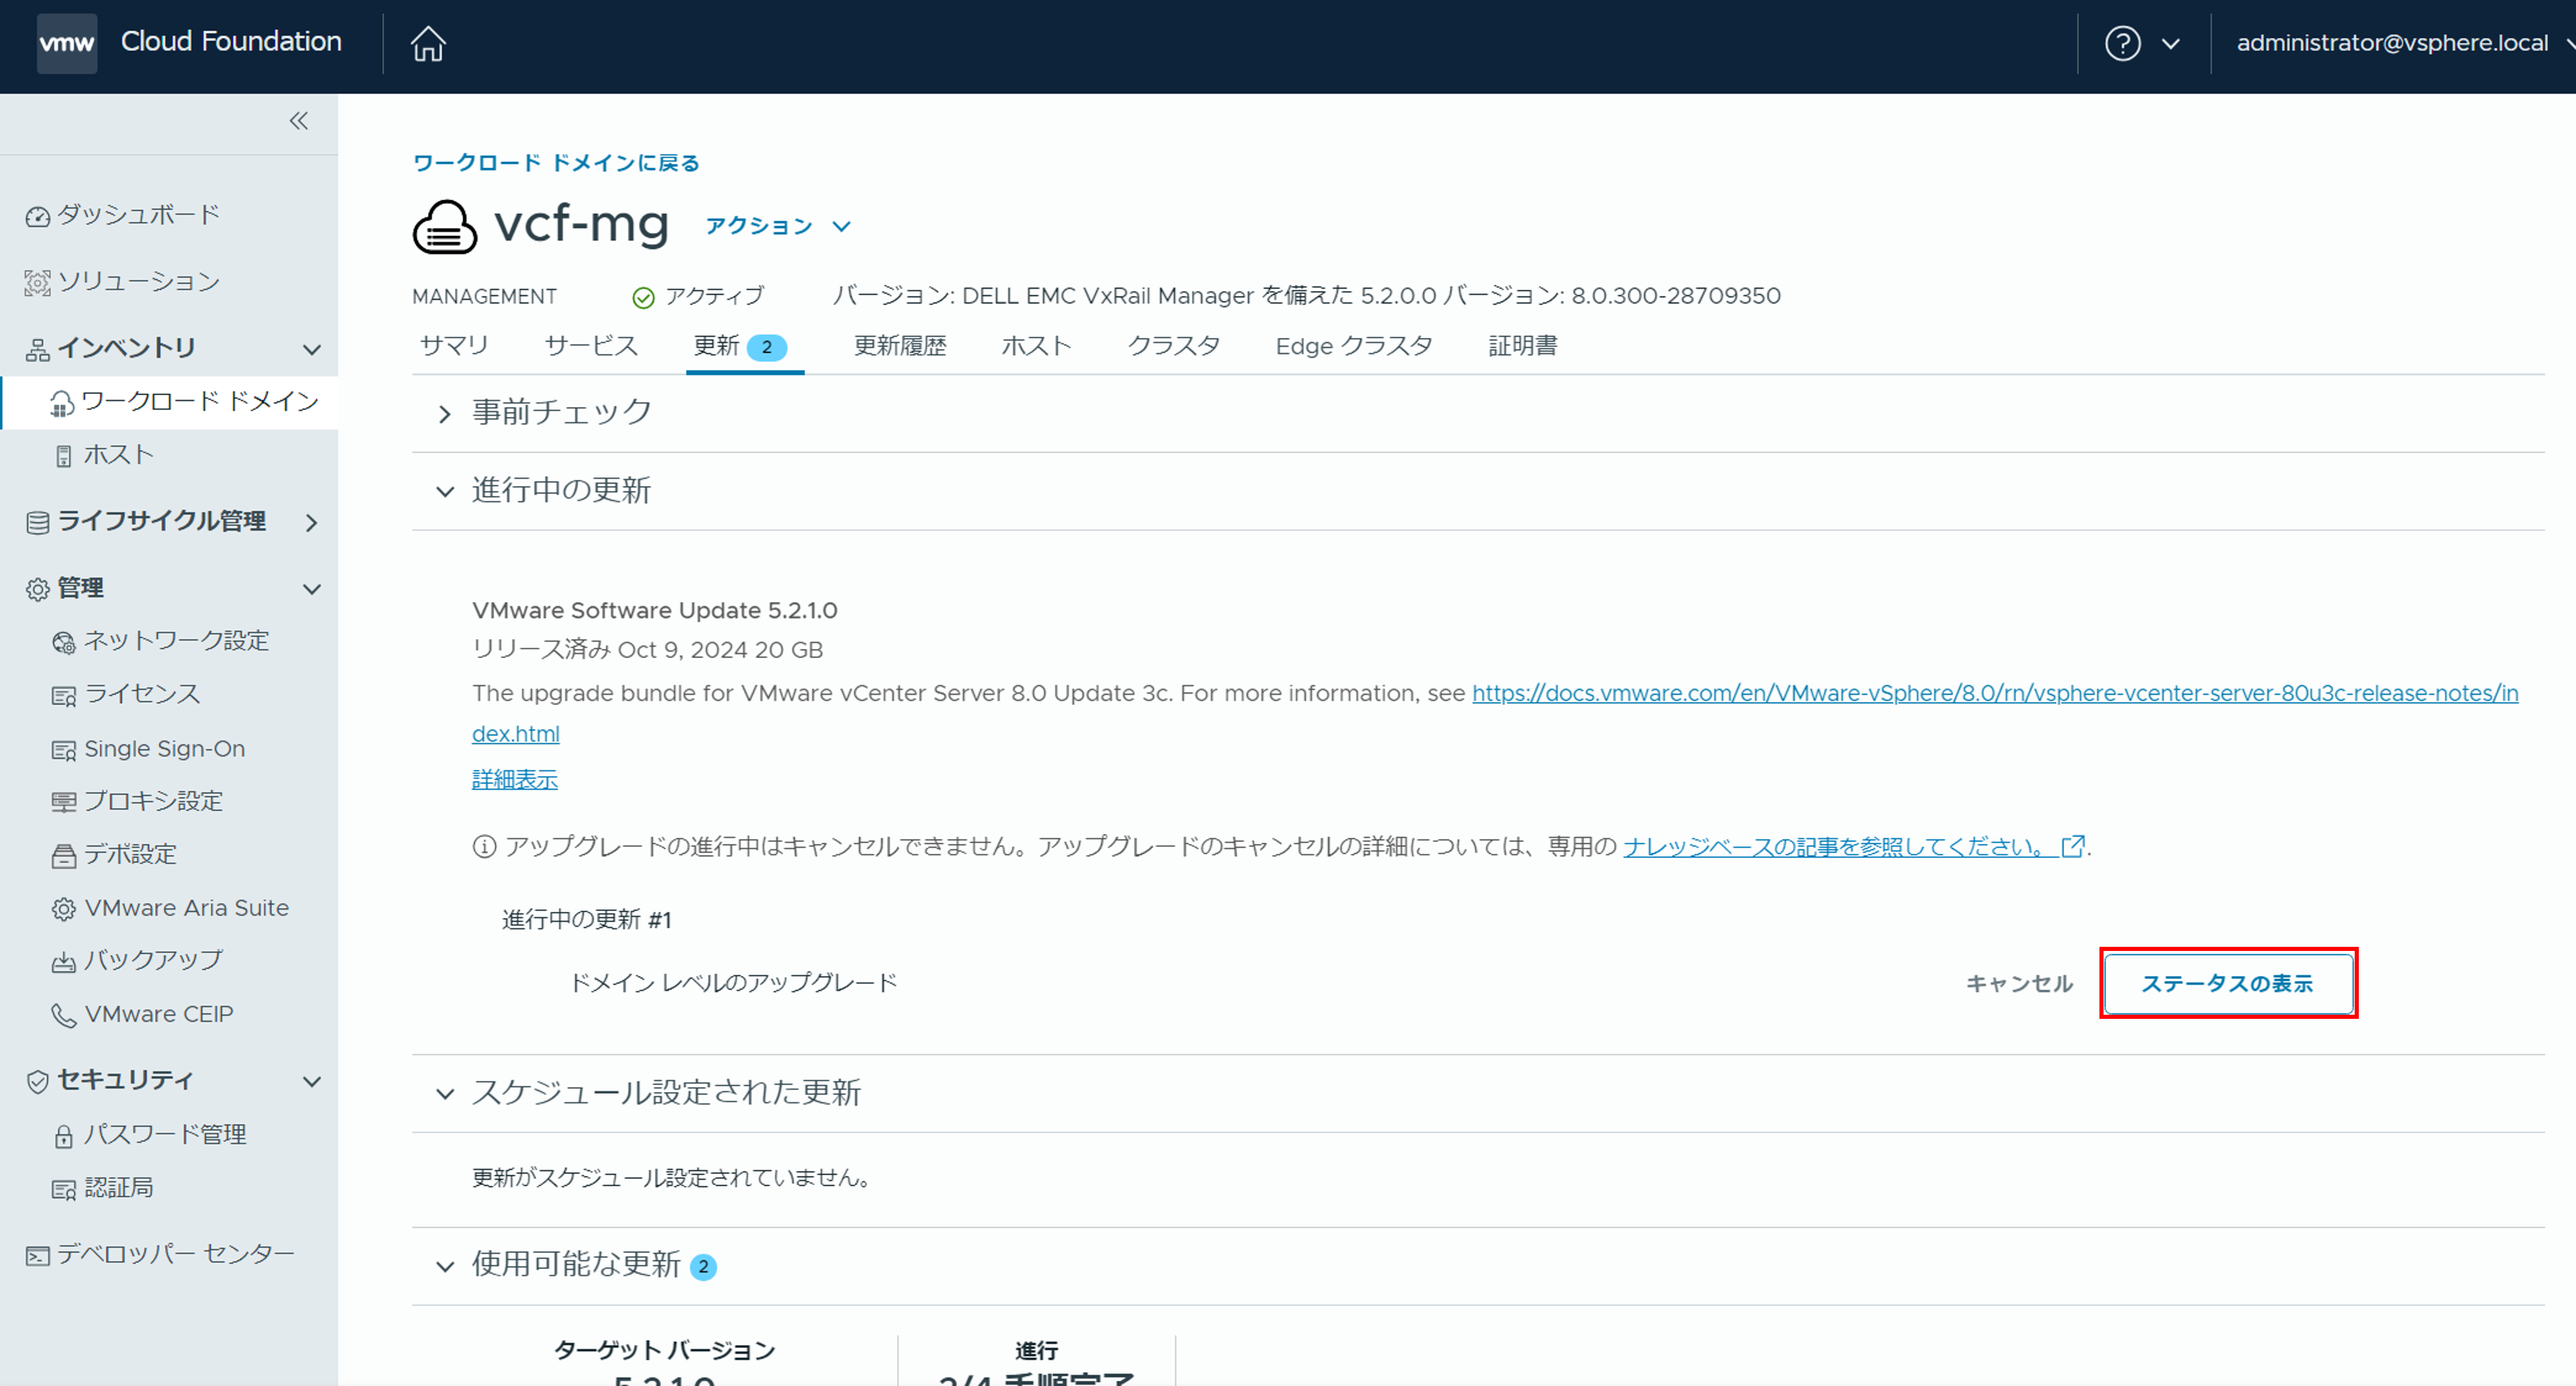Click the ホスト server icon in the sidebar
Viewport: 2576px width, 1386px height.
pyautogui.click(x=63, y=457)
